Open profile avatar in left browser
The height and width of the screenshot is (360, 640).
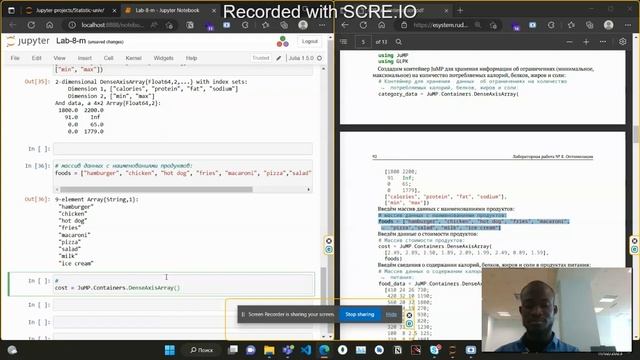click(x=303, y=25)
